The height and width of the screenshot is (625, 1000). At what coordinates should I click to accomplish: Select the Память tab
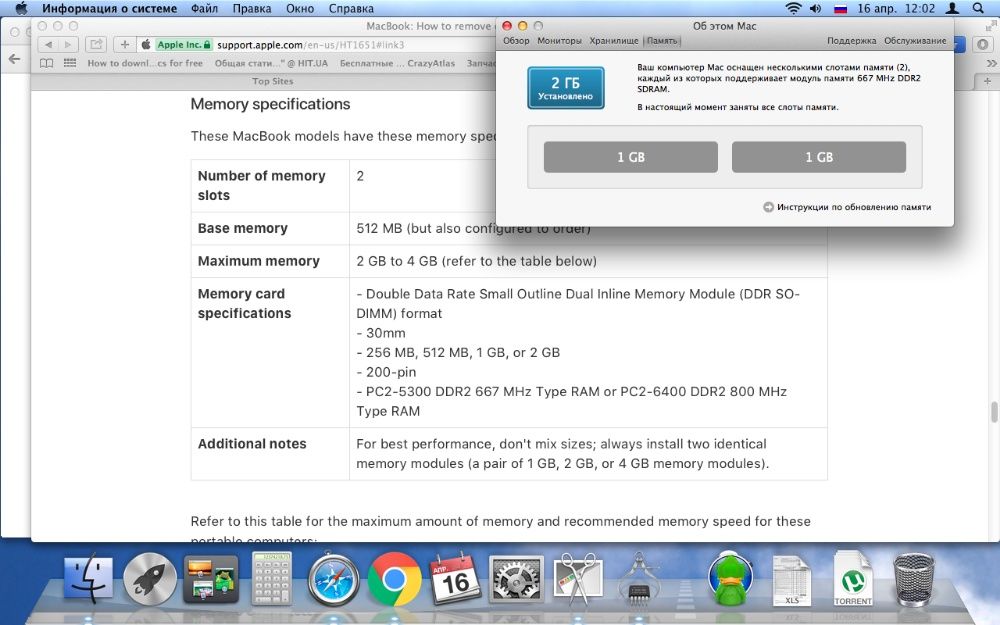click(x=662, y=41)
